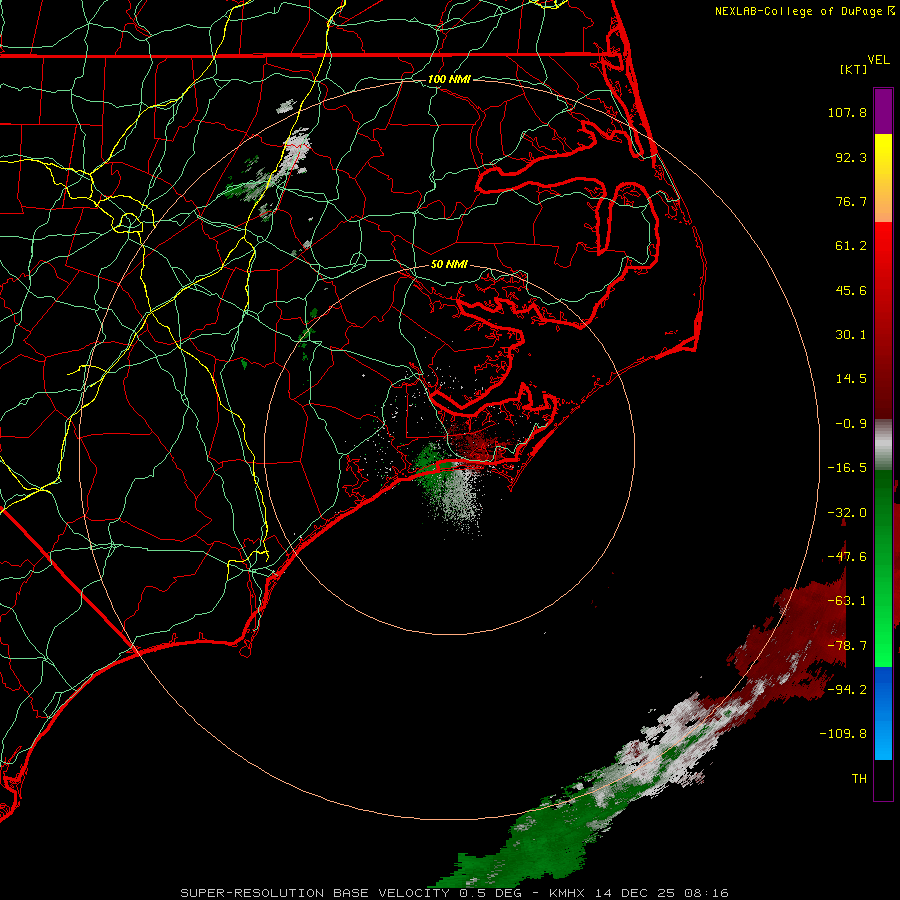Click the -63.1 velocity scale value

tap(847, 601)
